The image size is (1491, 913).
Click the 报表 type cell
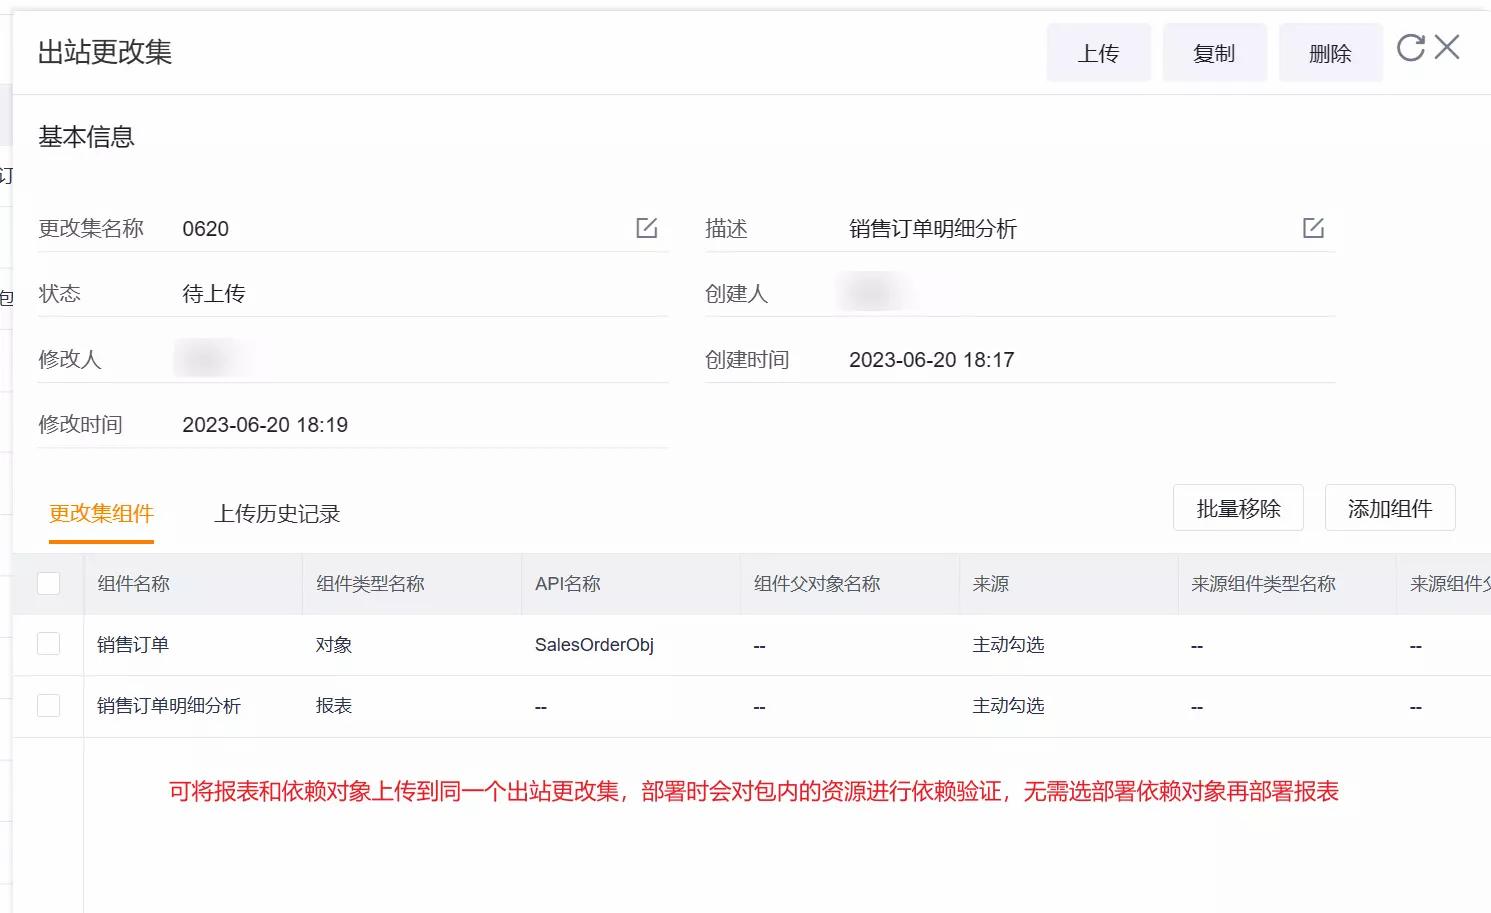point(334,706)
